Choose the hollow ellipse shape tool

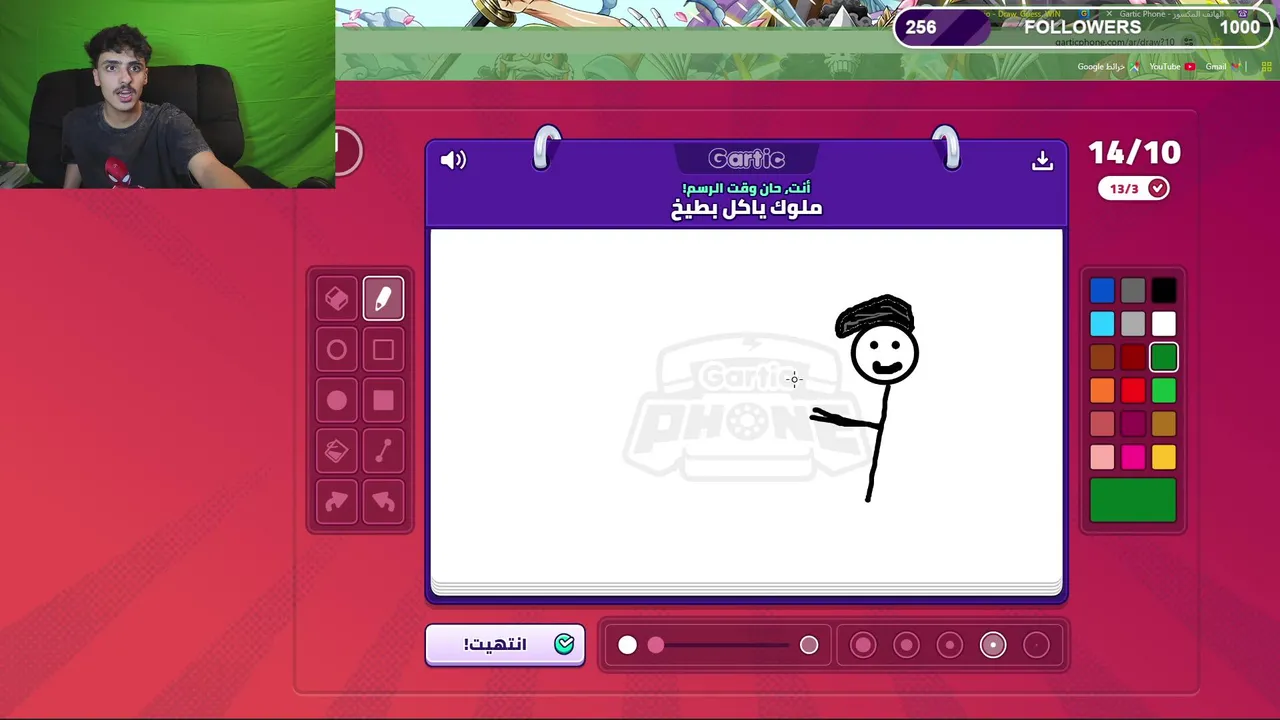point(337,350)
